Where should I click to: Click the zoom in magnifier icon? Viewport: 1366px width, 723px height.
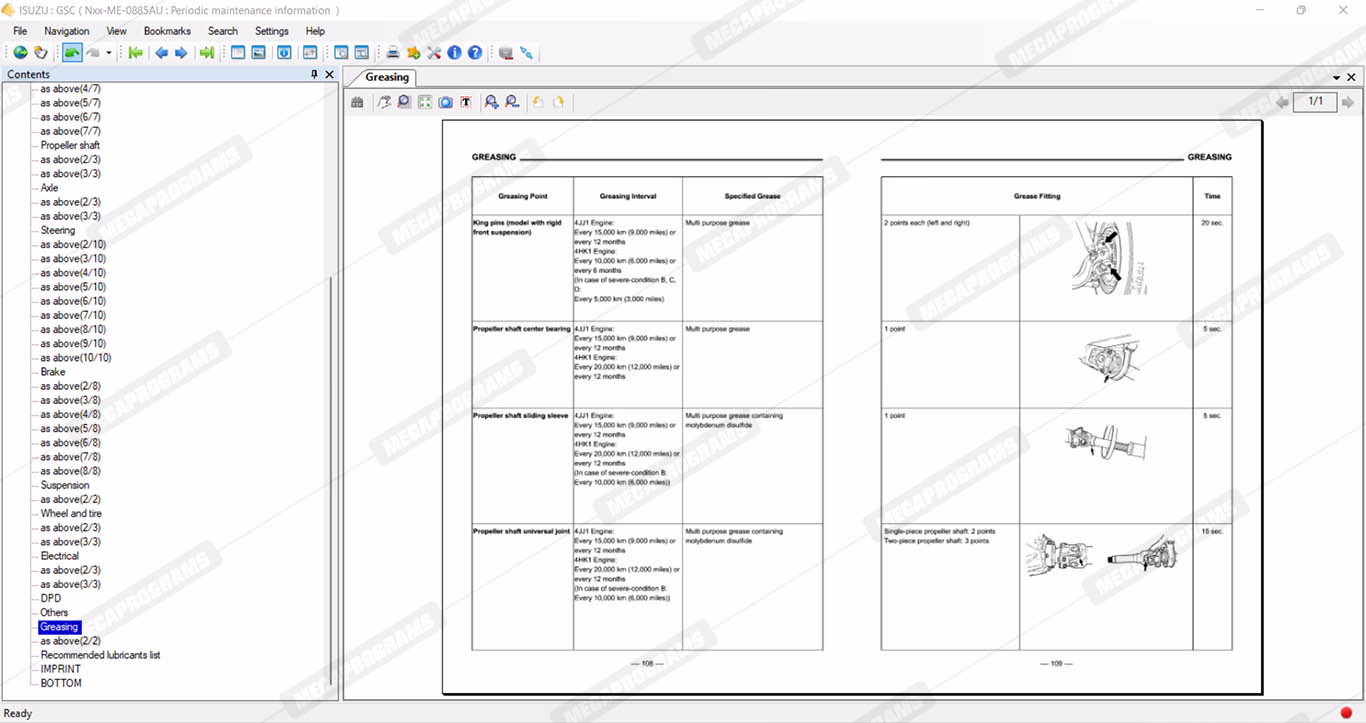pos(491,102)
